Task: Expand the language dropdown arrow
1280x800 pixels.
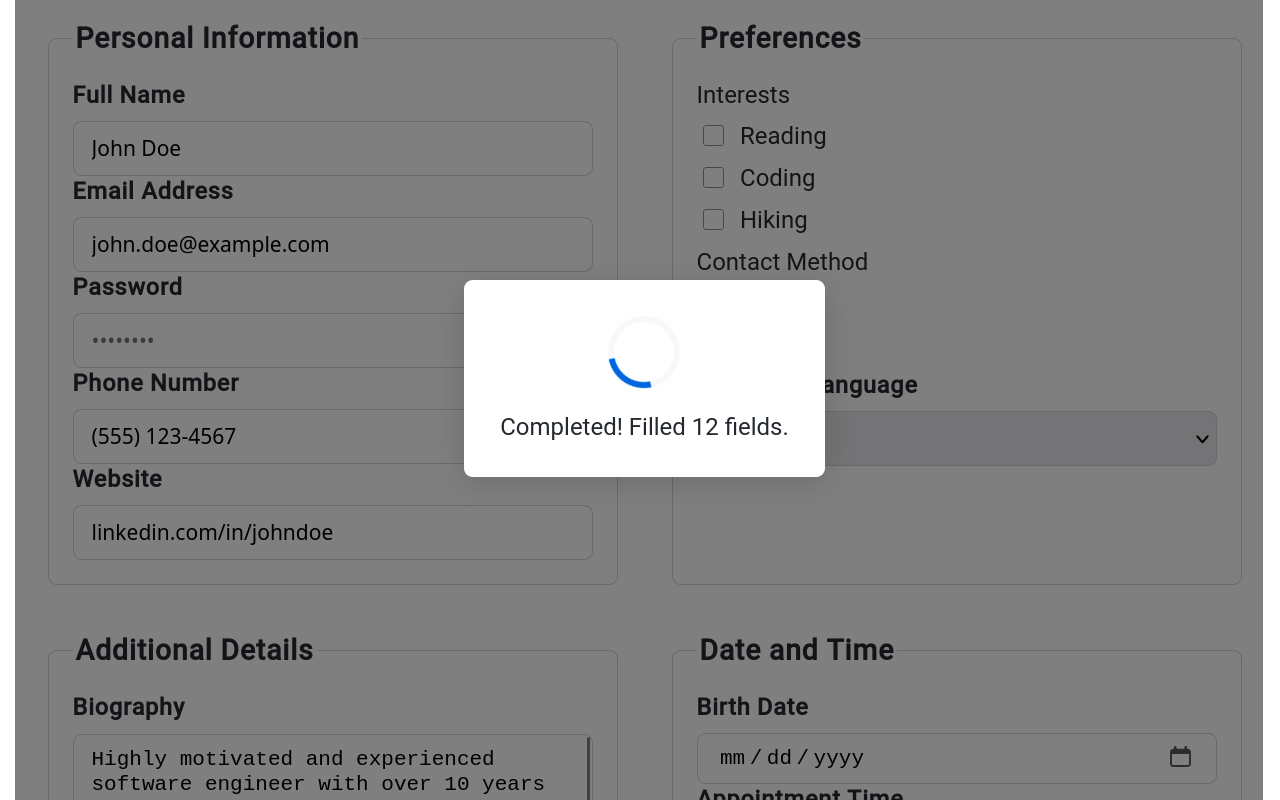Action: coord(1201,439)
